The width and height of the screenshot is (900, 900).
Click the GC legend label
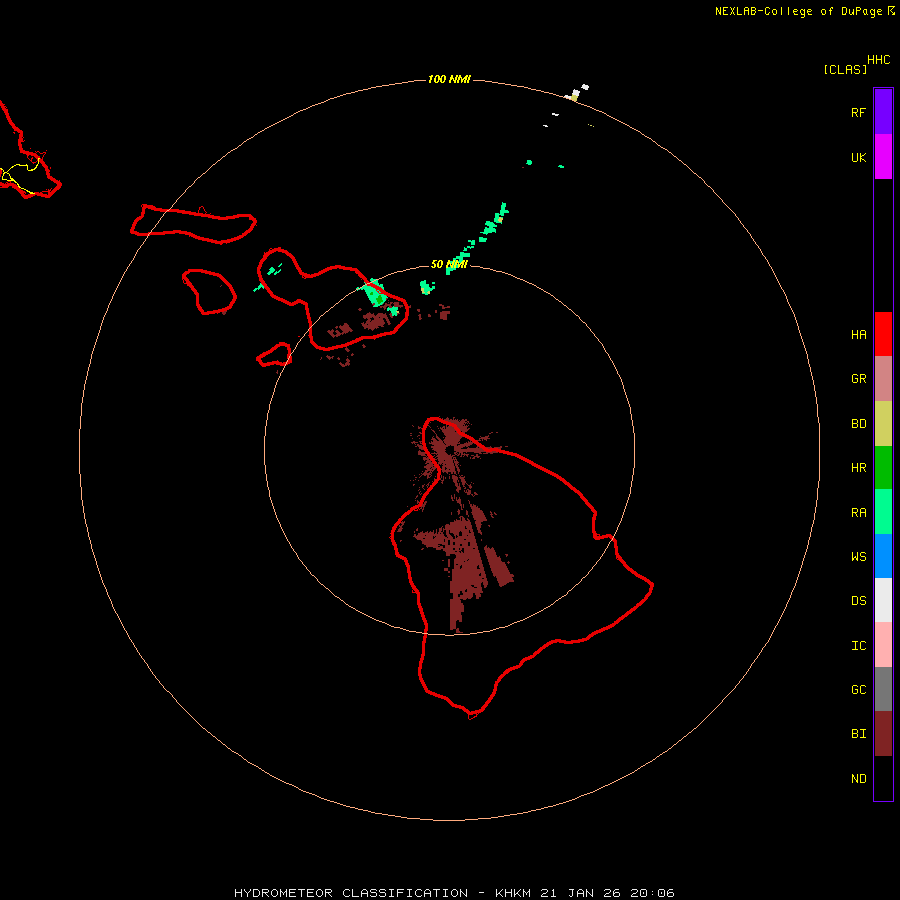point(858,690)
